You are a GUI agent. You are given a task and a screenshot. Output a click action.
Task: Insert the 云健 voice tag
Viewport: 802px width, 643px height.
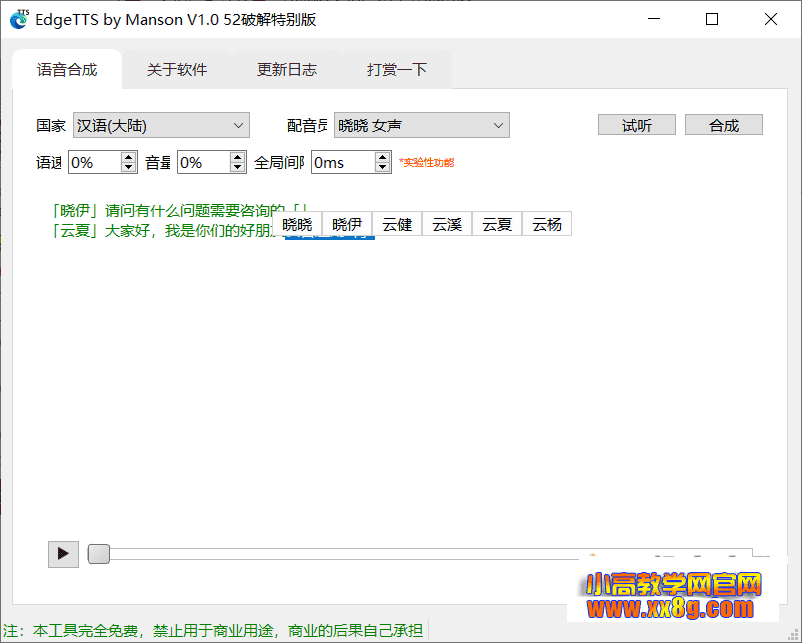pyautogui.click(x=397, y=225)
